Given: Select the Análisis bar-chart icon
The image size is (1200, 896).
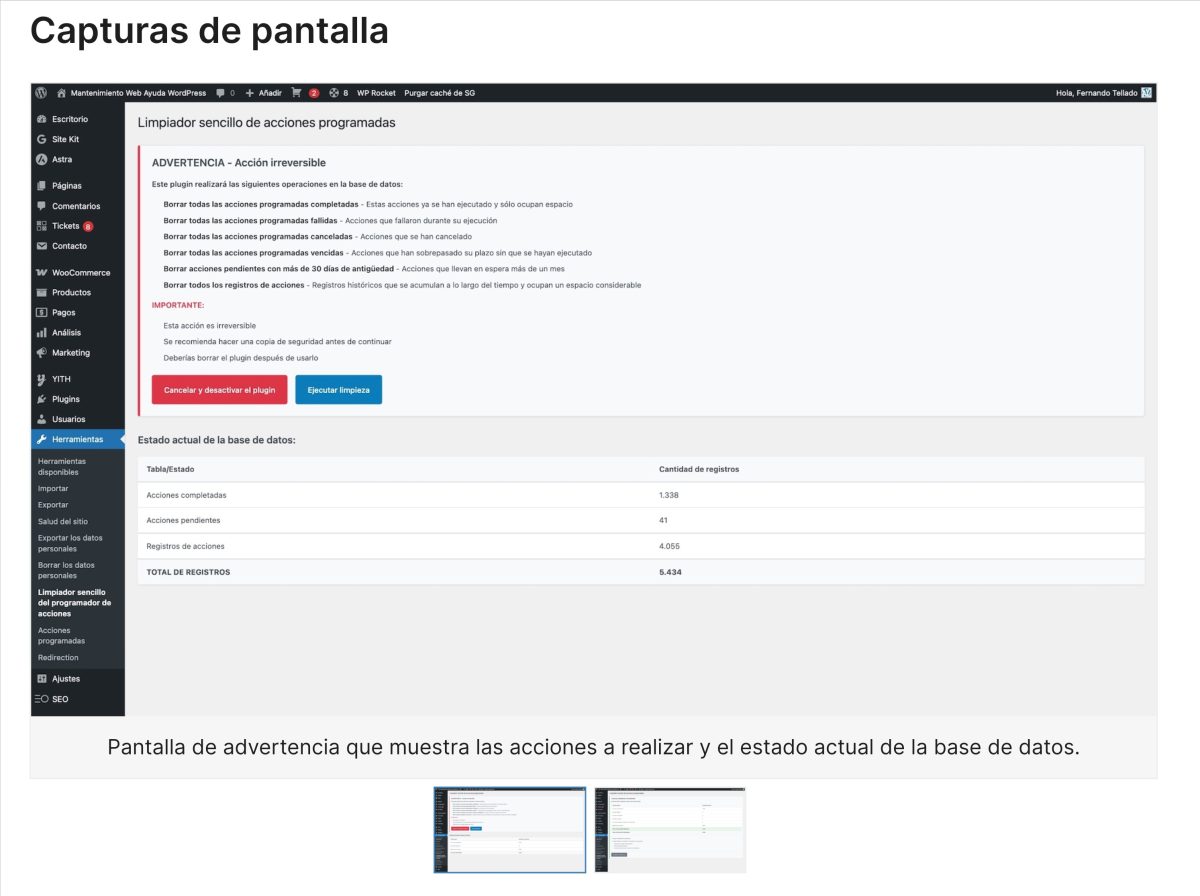Looking at the screenshot, I should point(39,332).
